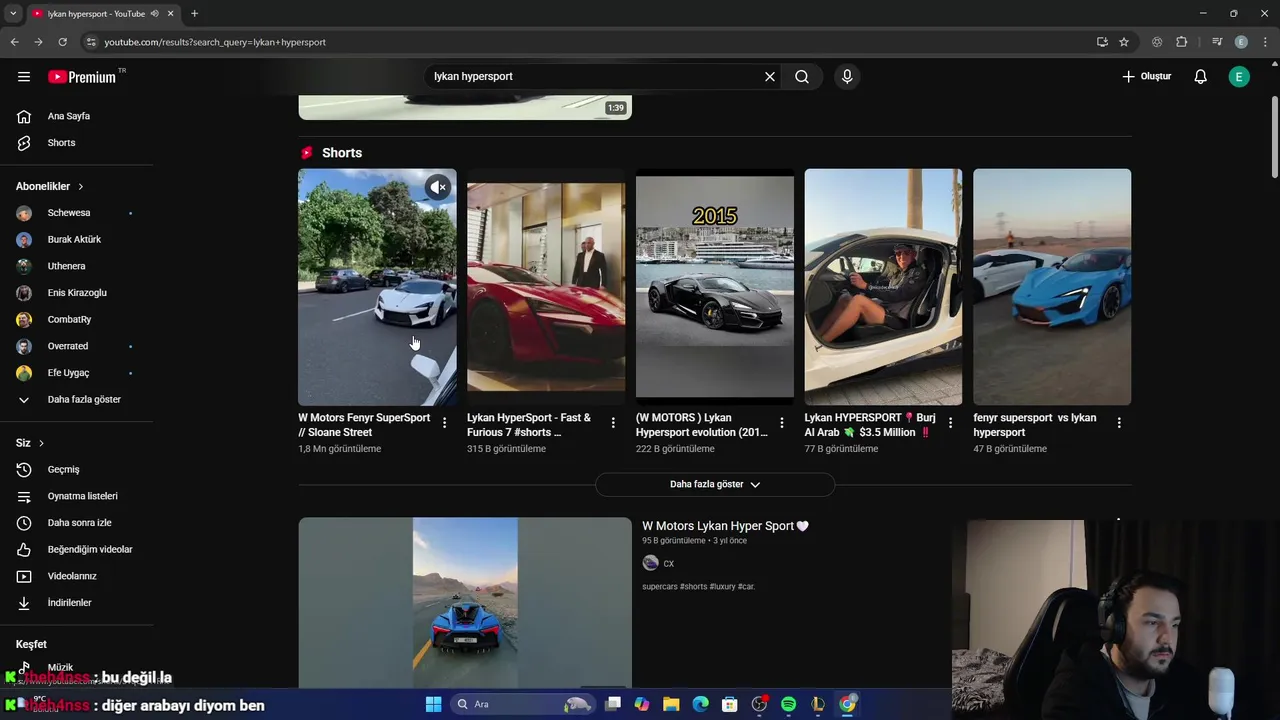Open options for W Motors Fenyr short
Screen dimensions: 1280x720
445,423
